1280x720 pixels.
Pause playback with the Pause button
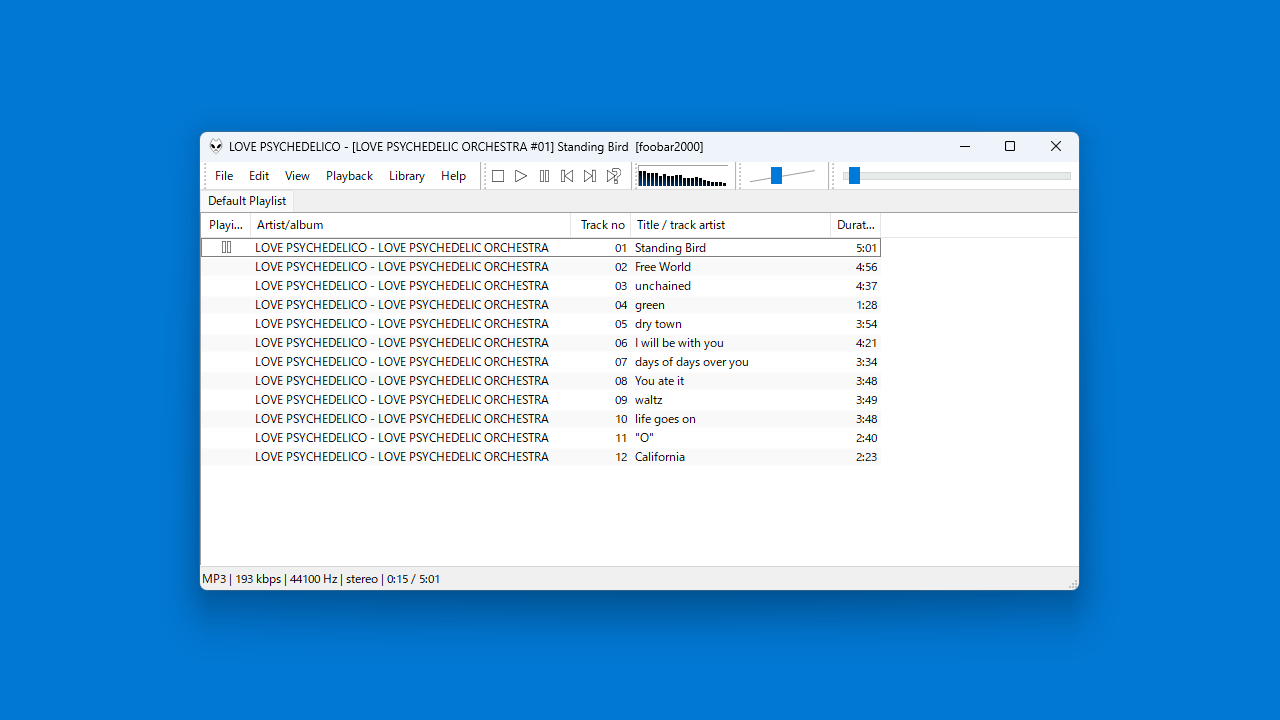pyautogui.click(x=544, y=176)
